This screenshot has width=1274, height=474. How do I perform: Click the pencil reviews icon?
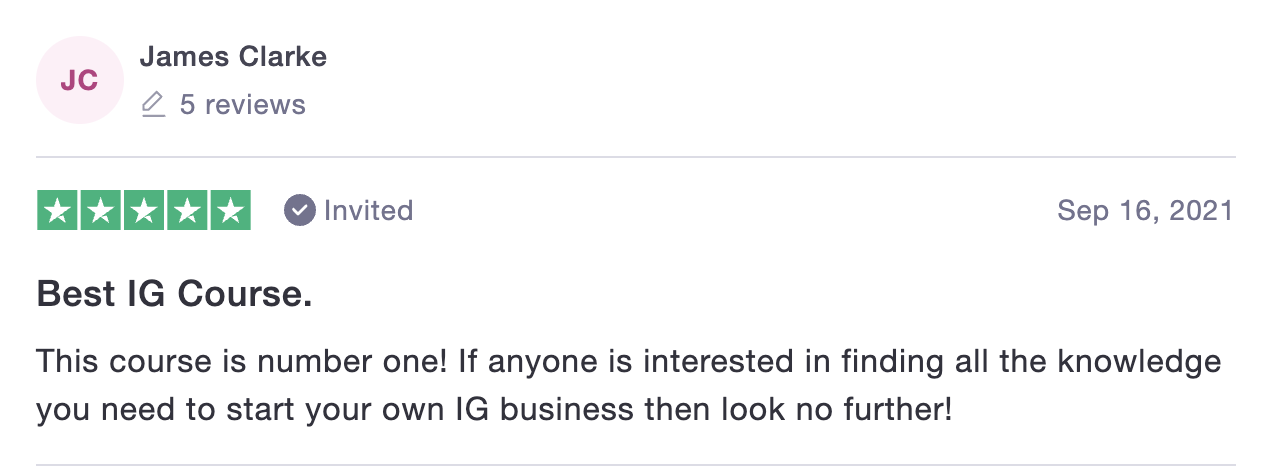tap(153, 105)
